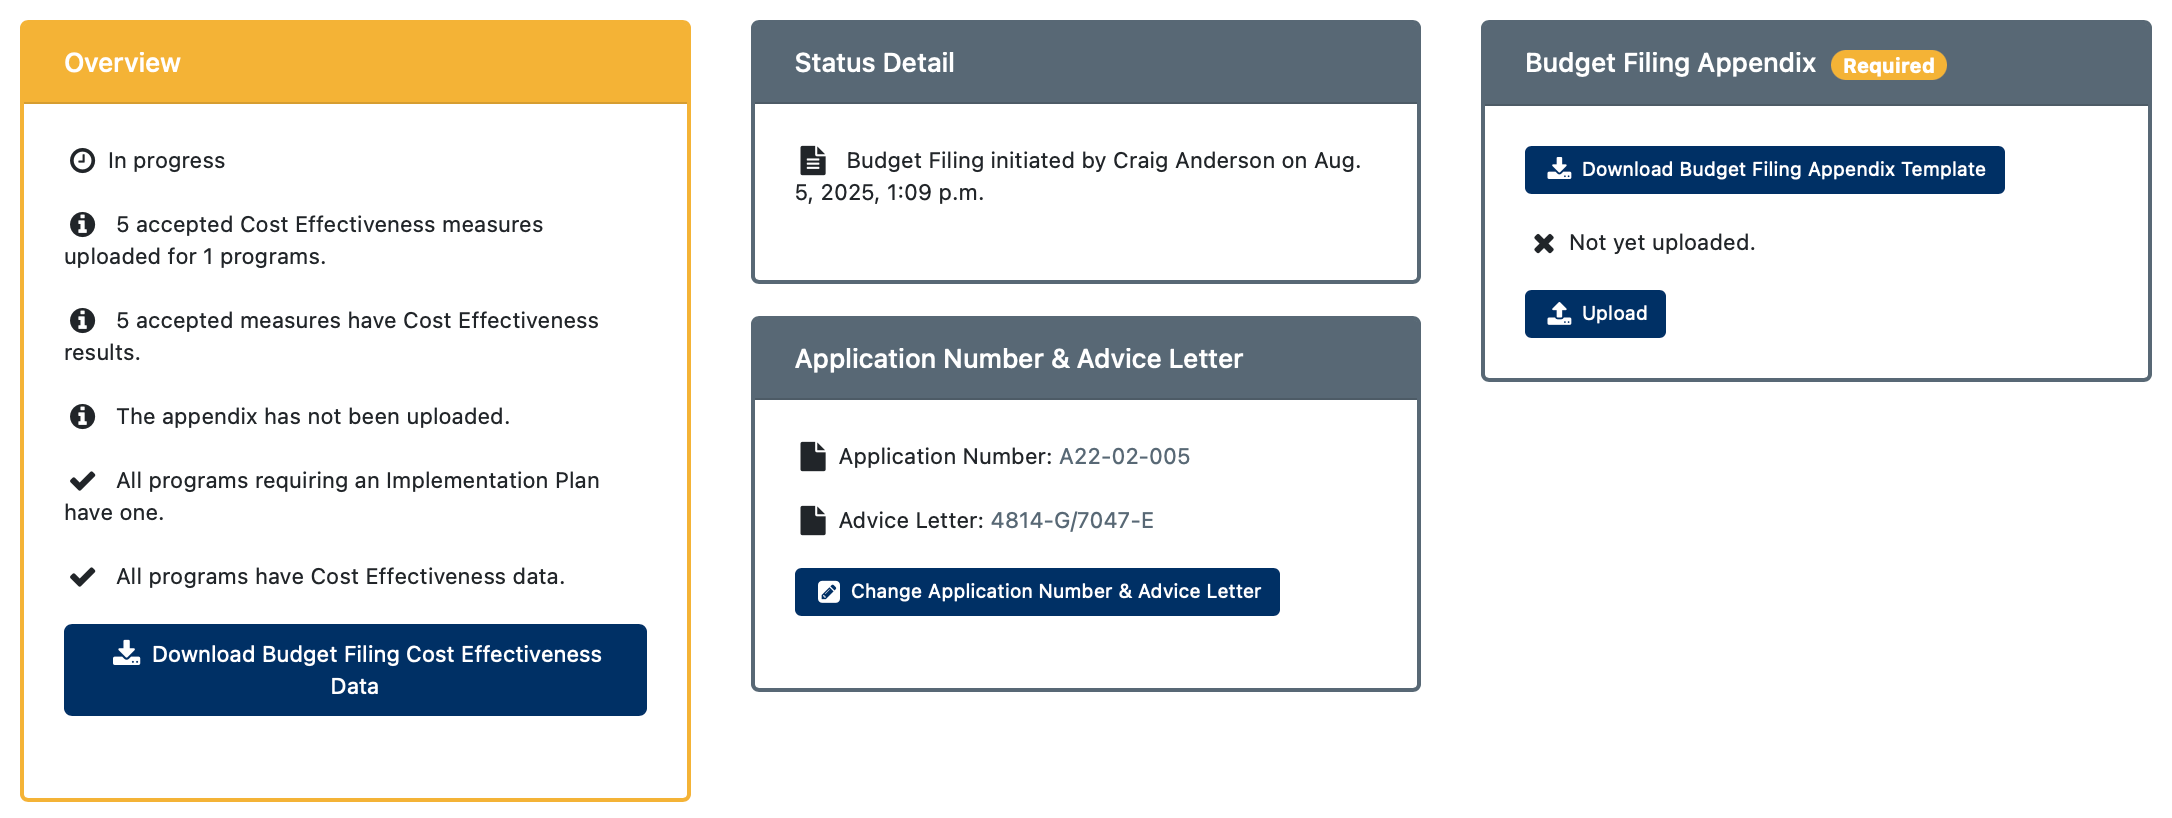Click the clock icon beside In progress
Viewport: 2172px width, 818px height.
point(82,160)
